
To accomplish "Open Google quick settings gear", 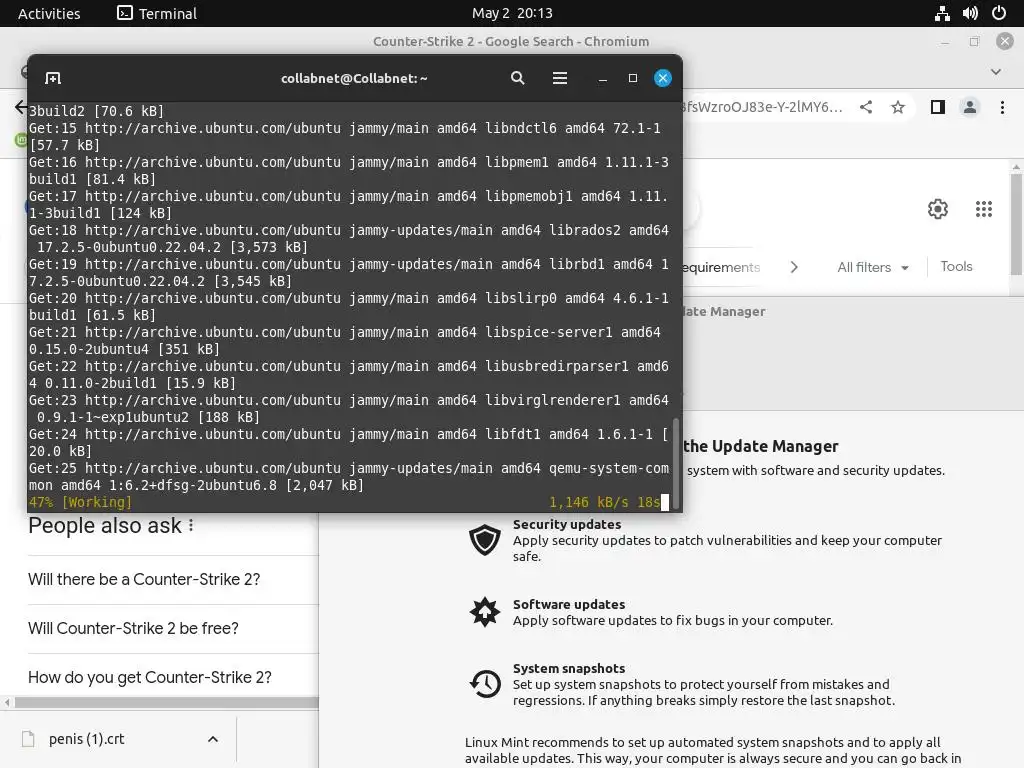I will pos(938,209).
